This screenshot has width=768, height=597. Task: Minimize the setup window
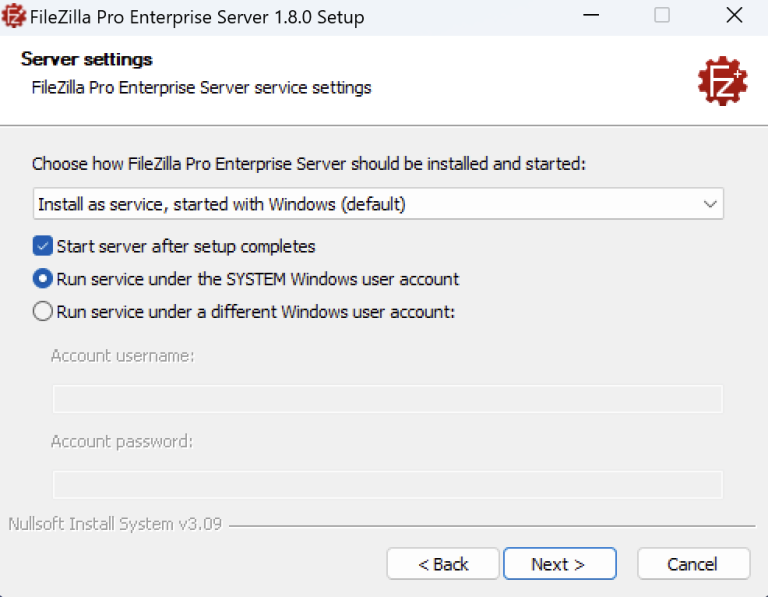591,15
